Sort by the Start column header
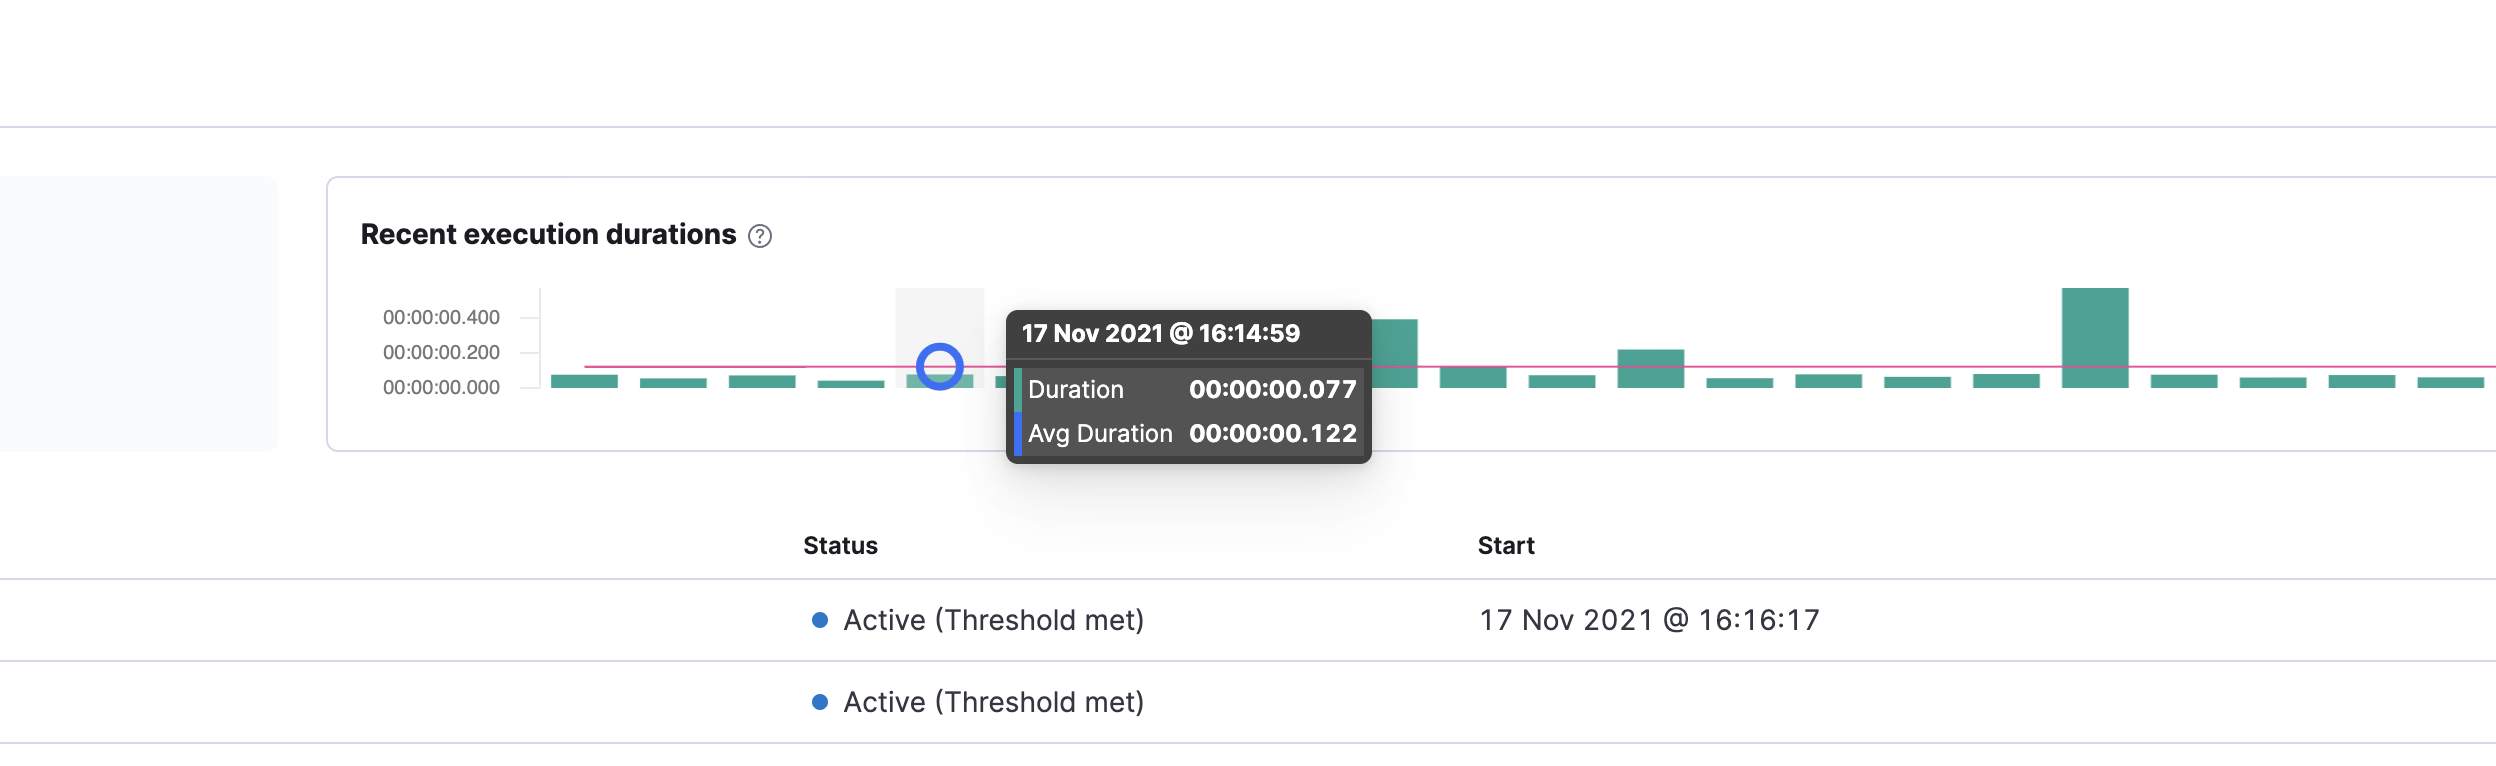This screenshot has height=766, width=2496. [x=1506, y=546]
